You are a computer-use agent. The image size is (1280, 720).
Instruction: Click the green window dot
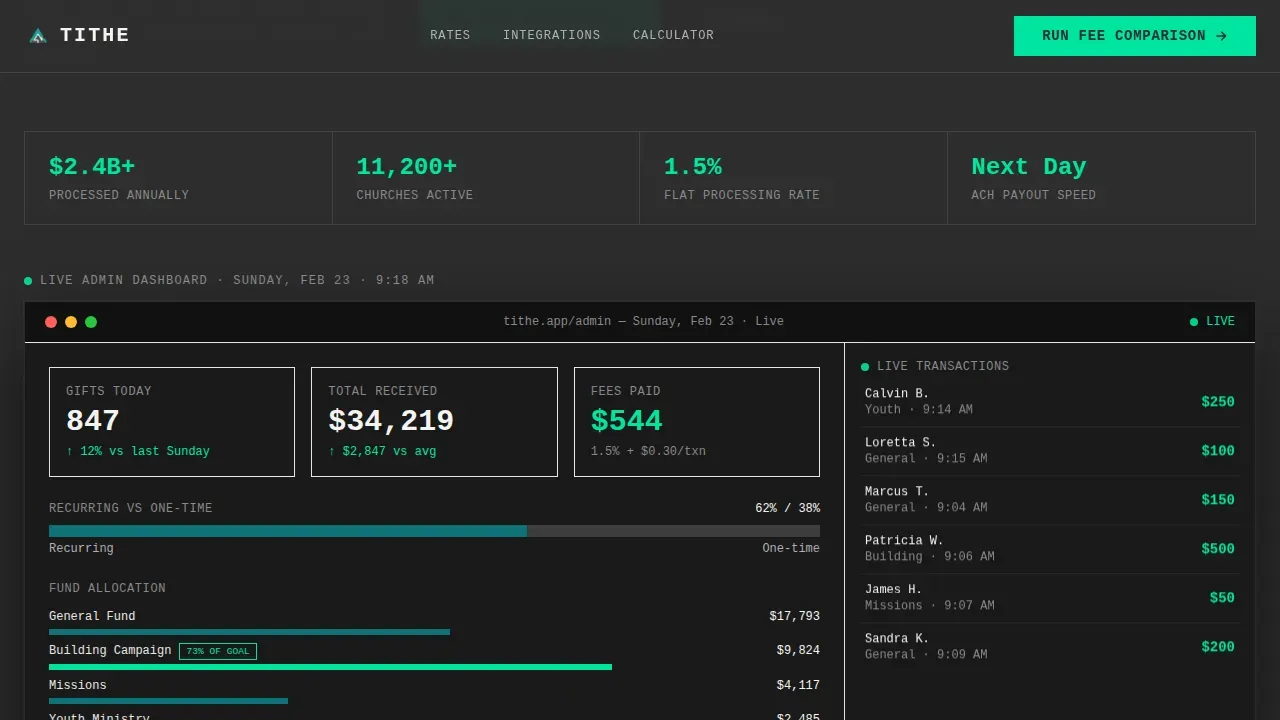click(x=91, y=322)
